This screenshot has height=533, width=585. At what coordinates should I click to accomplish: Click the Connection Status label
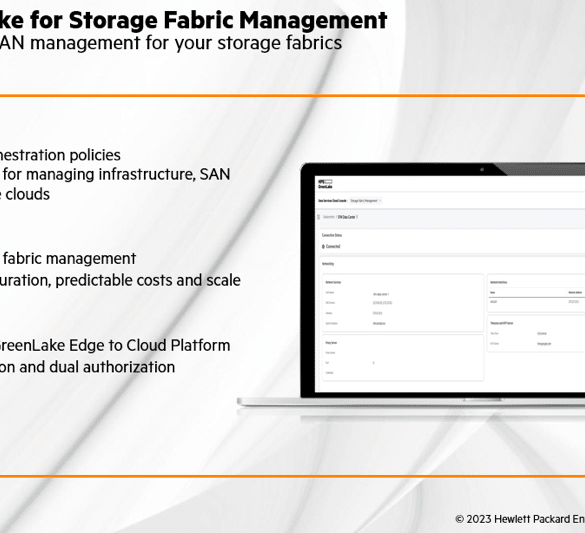332,235
